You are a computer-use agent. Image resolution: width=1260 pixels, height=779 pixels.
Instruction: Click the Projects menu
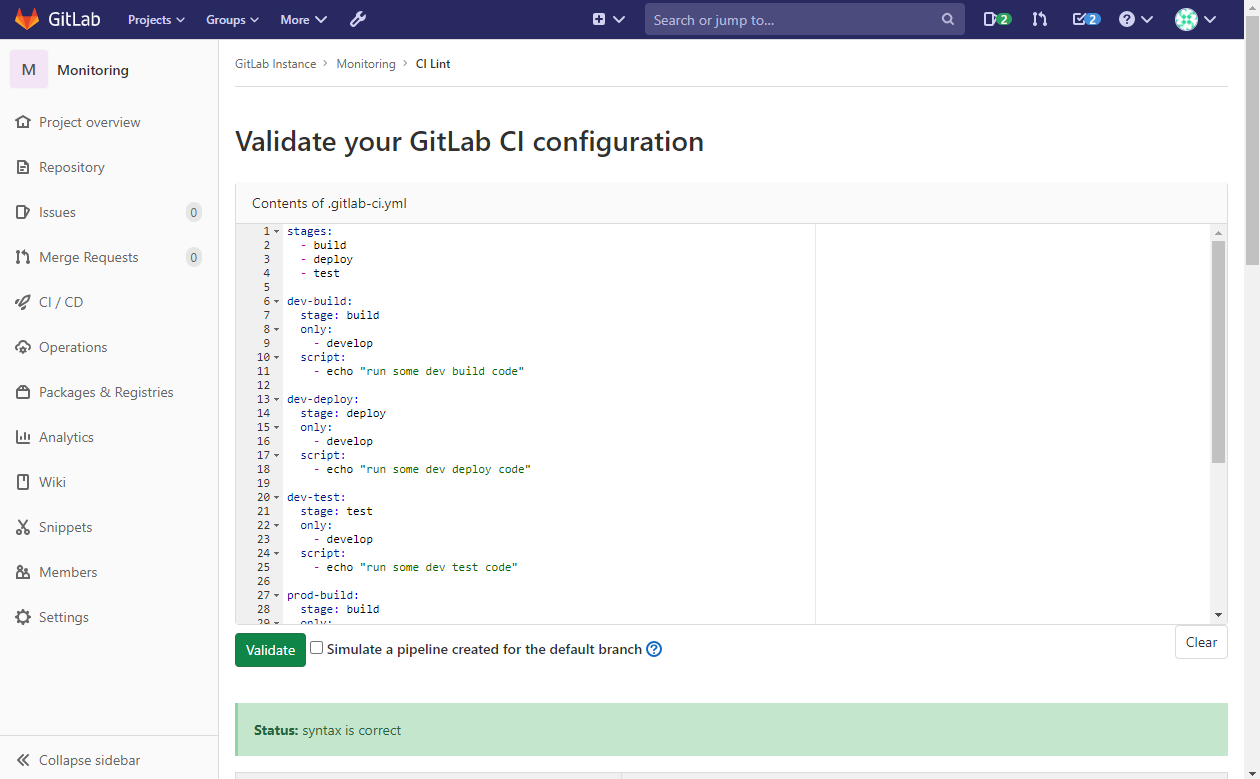155,18
